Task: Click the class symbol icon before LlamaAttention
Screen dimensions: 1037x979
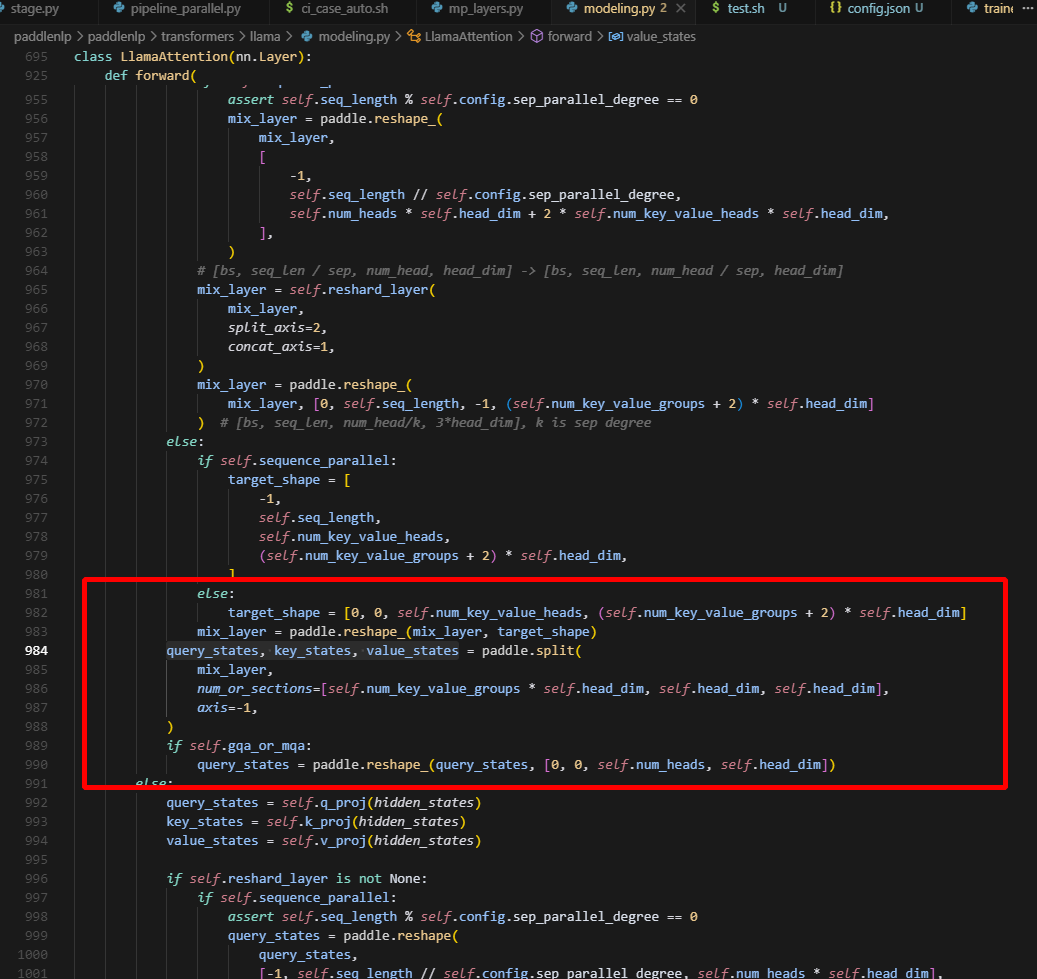Action: click(413, 36)
